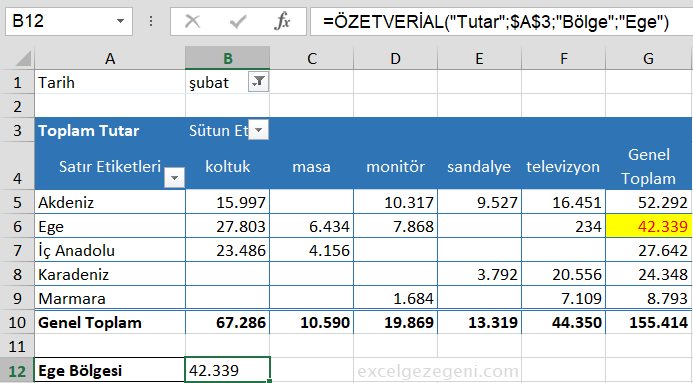This screenshot has width=693, height=383.
Task: Click the Ege televizyon value 234
Action: point(564,226)
